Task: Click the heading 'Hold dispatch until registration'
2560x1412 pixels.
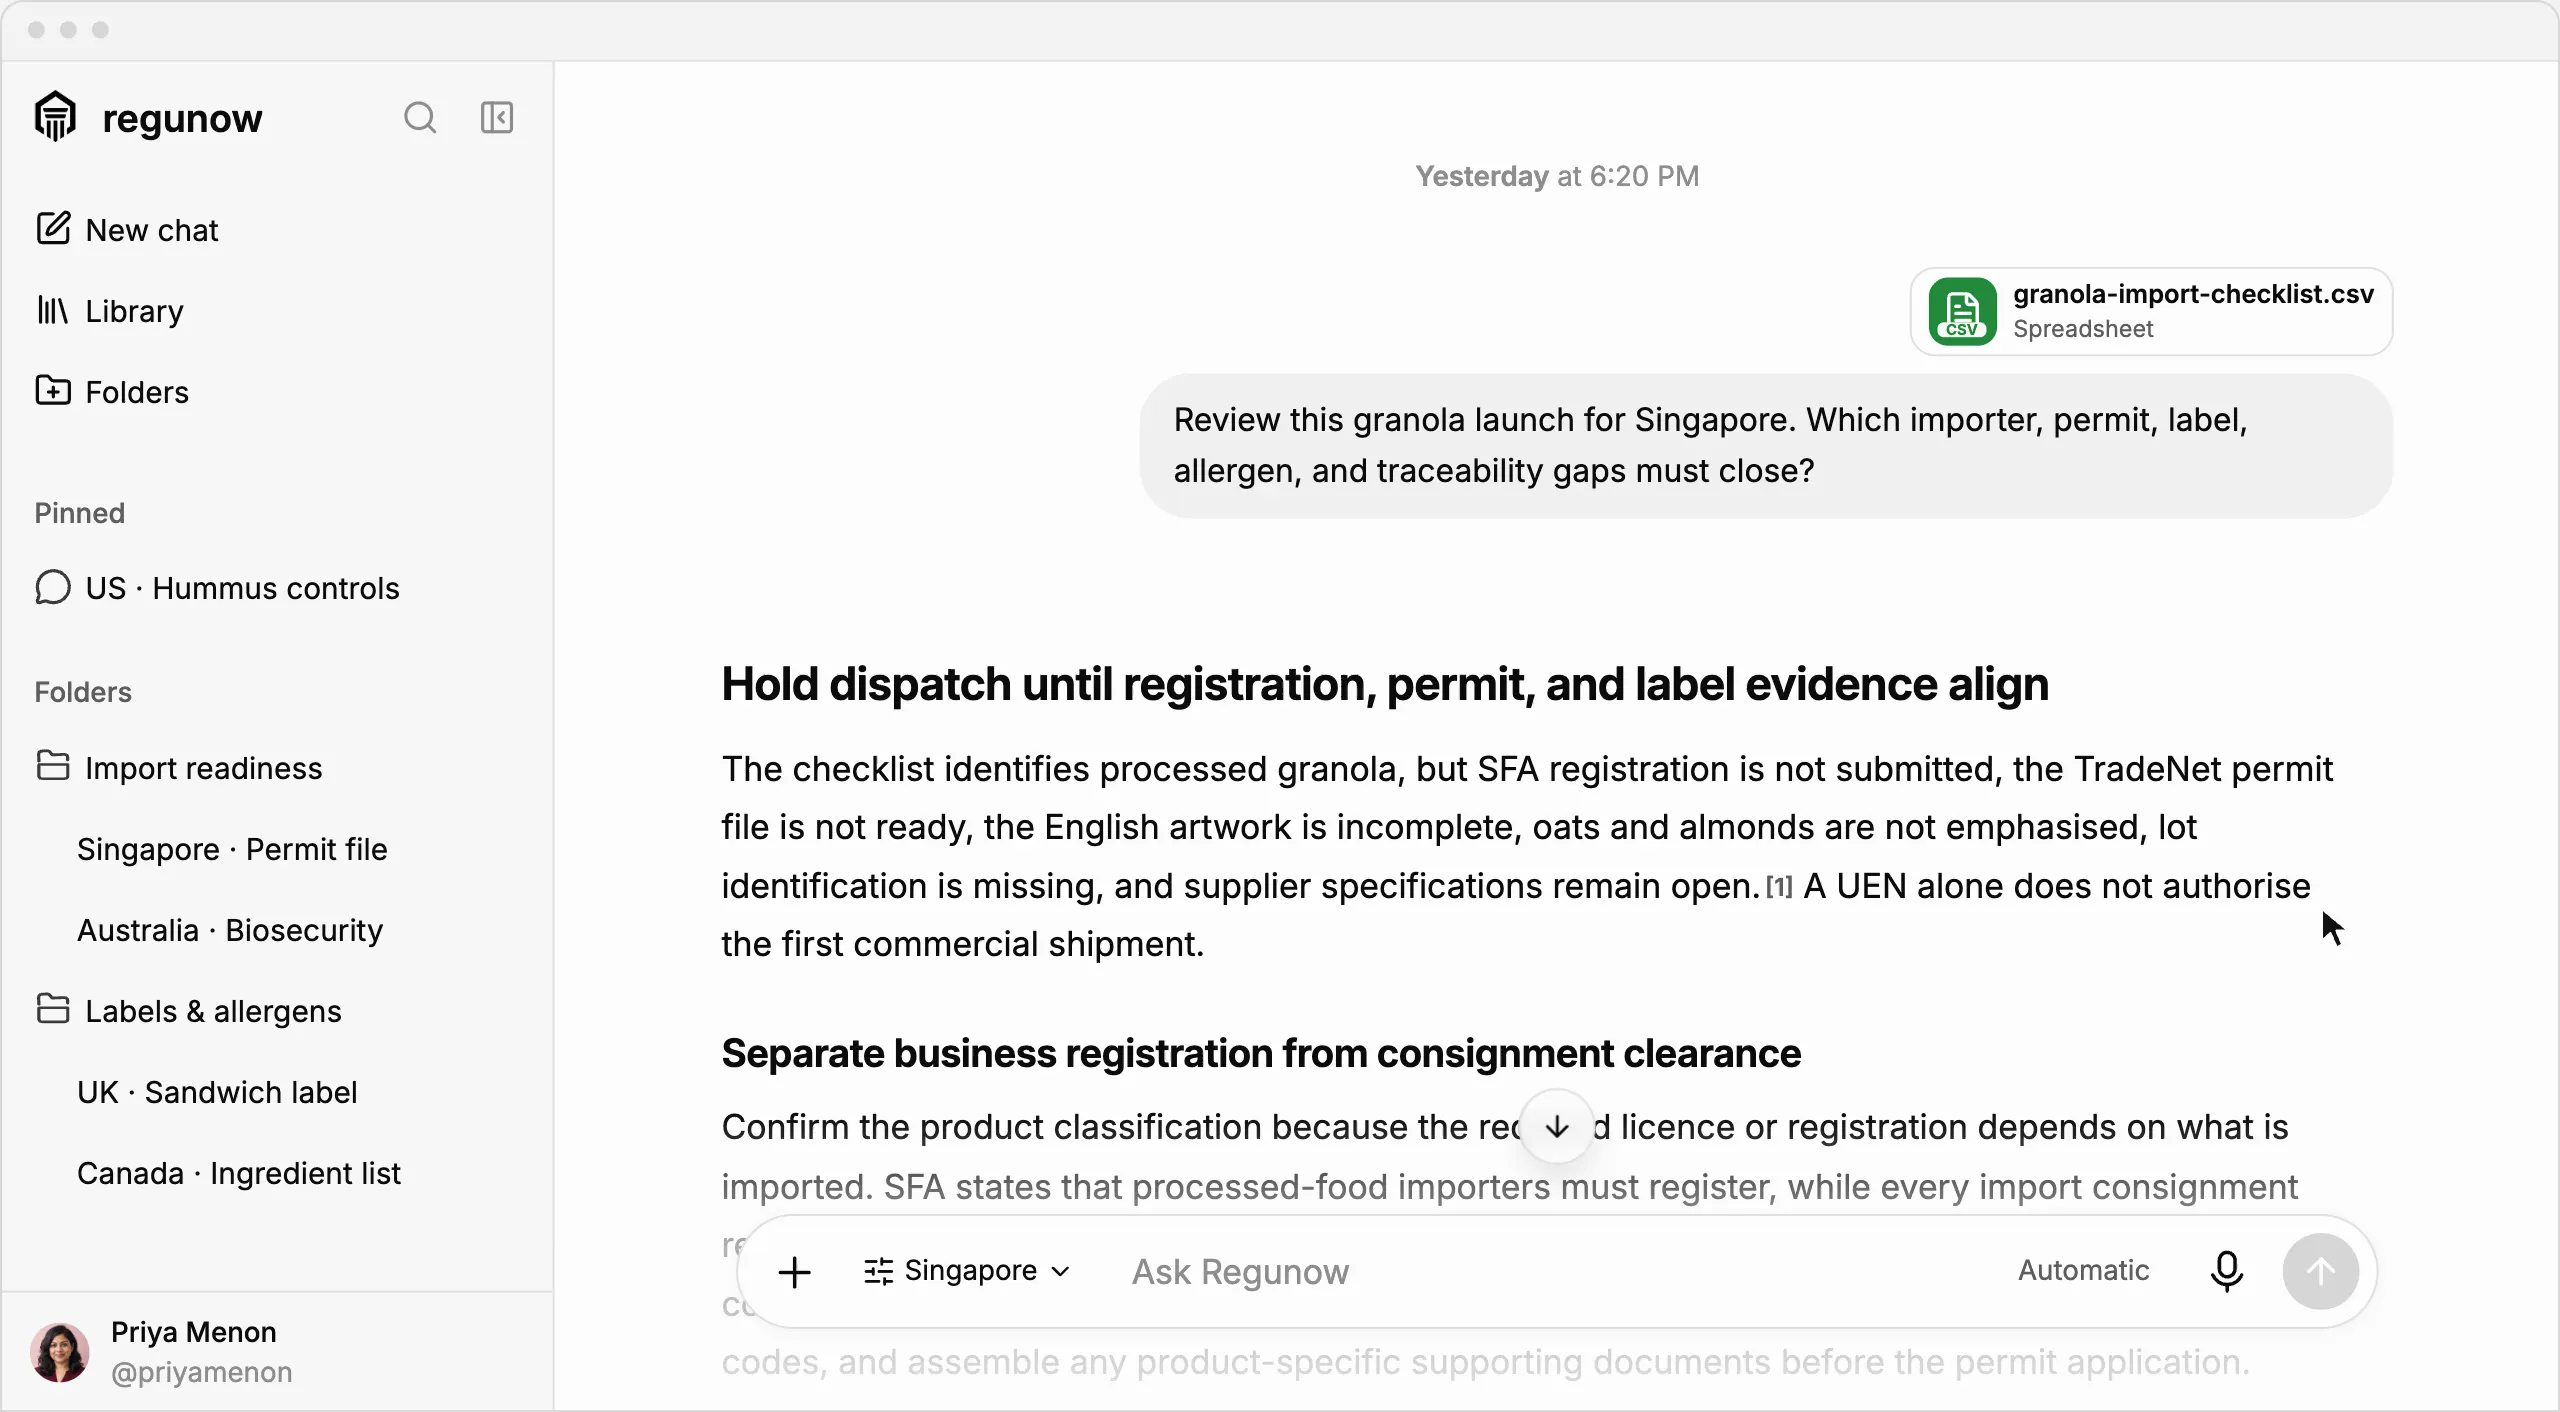Action: click(x=1385, y=685)
